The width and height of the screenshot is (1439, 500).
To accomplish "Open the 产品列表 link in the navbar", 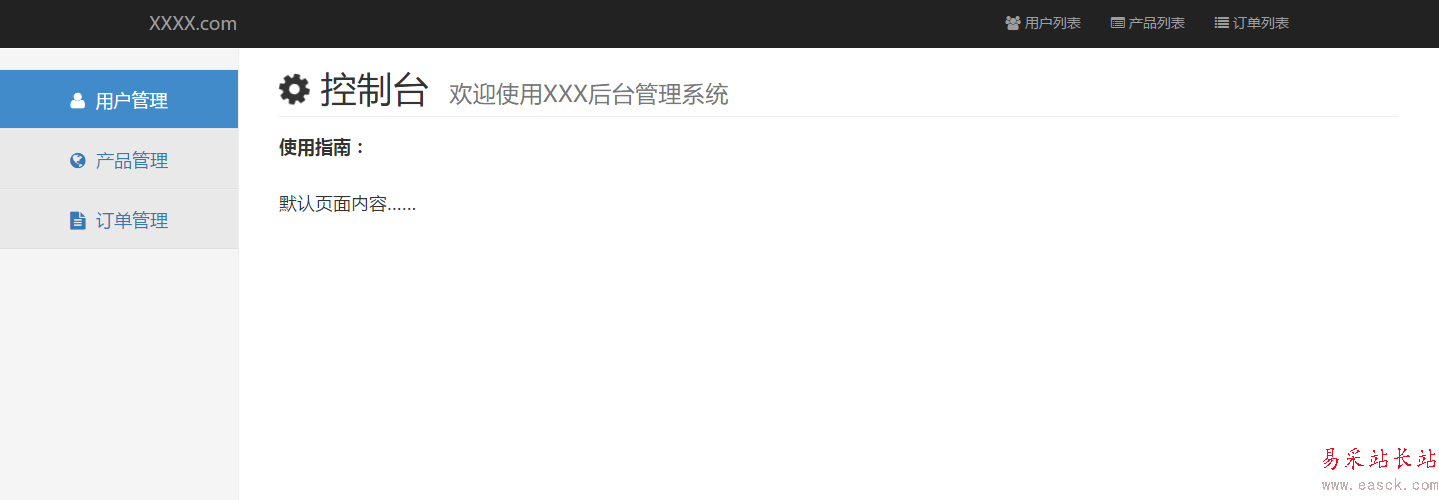I will (x=1148, y=23).
